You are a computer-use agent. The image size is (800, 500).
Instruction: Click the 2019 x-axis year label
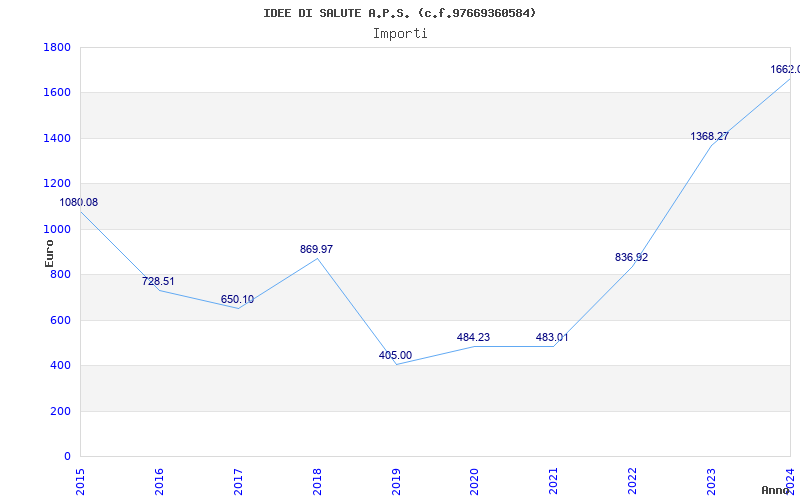point(396,482)
